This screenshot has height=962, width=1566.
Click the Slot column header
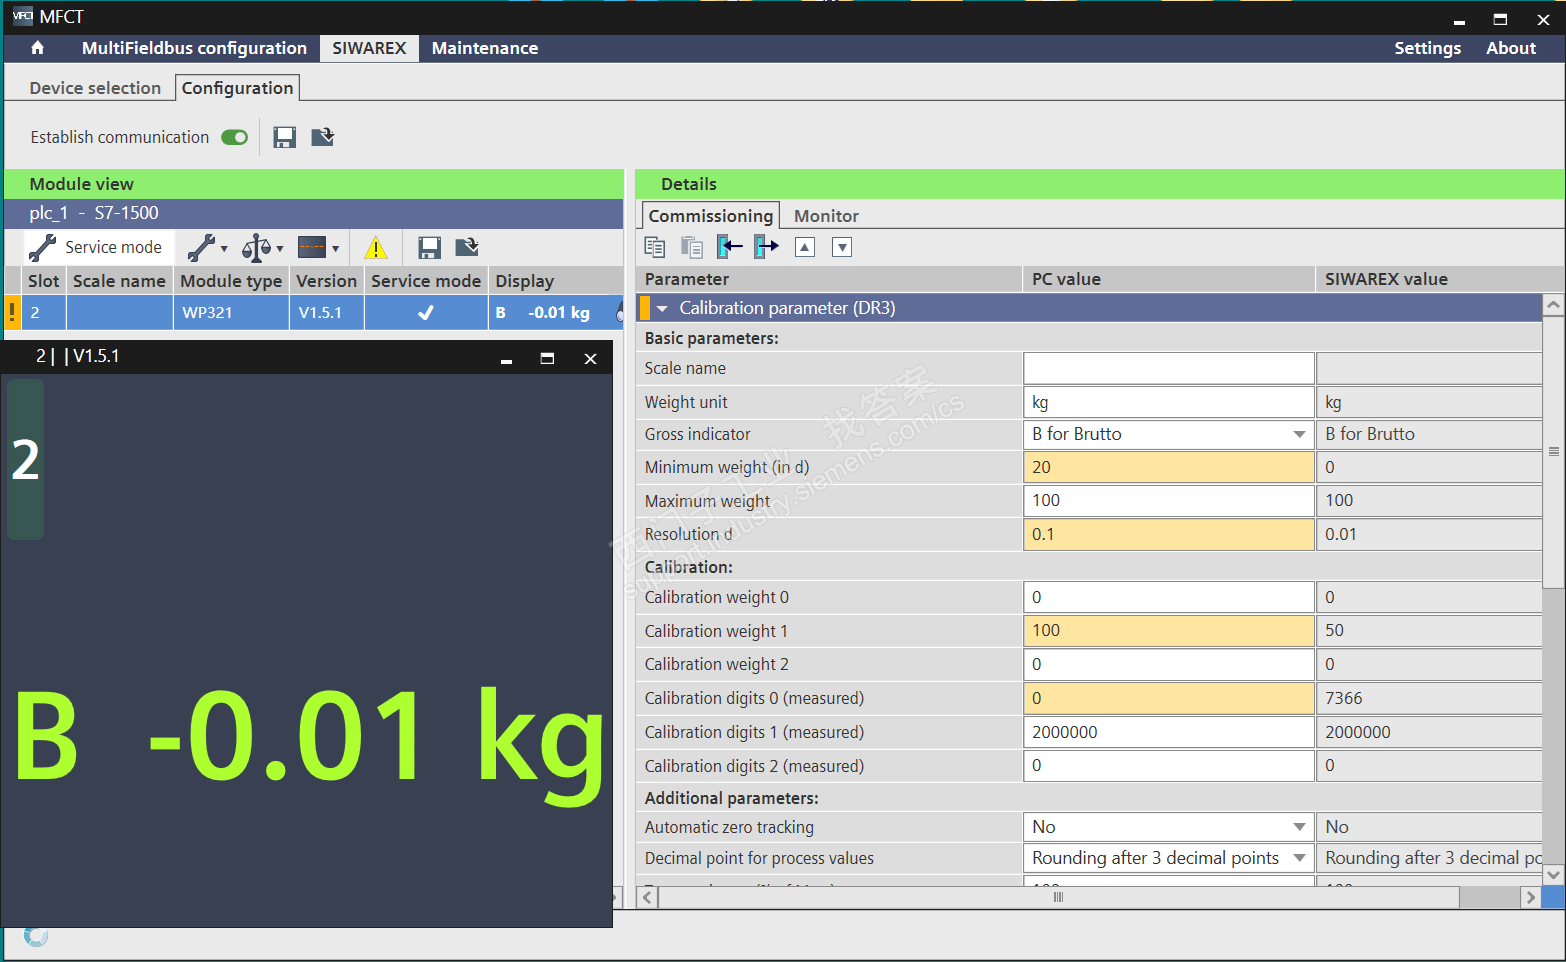coord(44,281)
